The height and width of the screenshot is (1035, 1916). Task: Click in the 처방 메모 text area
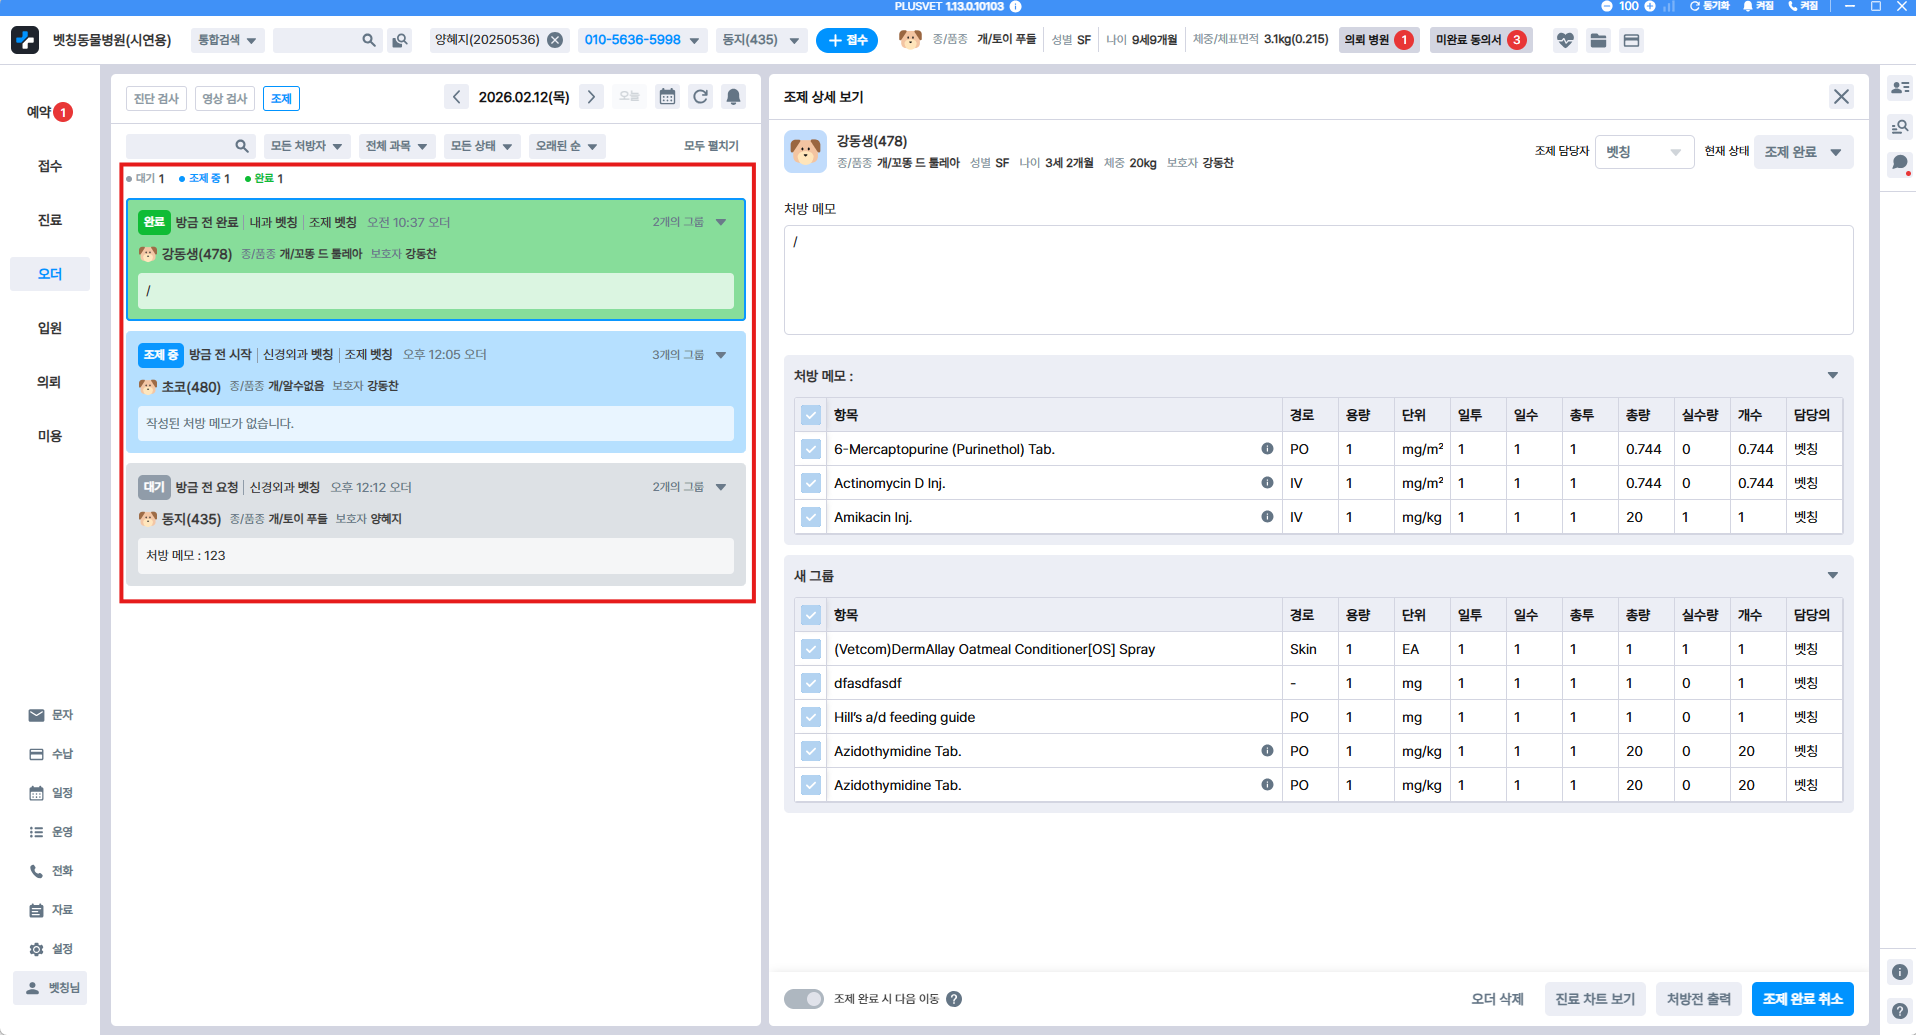tap(1317, 280)
